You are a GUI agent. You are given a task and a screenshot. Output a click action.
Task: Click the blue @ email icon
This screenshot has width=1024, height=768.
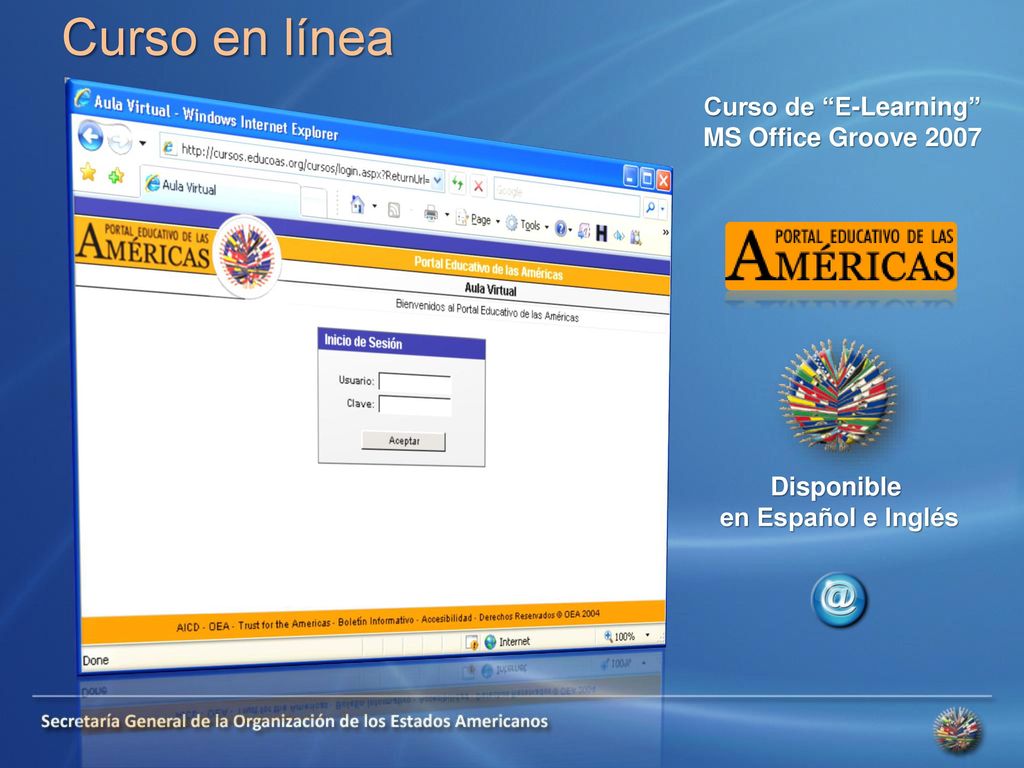[839, 600]
